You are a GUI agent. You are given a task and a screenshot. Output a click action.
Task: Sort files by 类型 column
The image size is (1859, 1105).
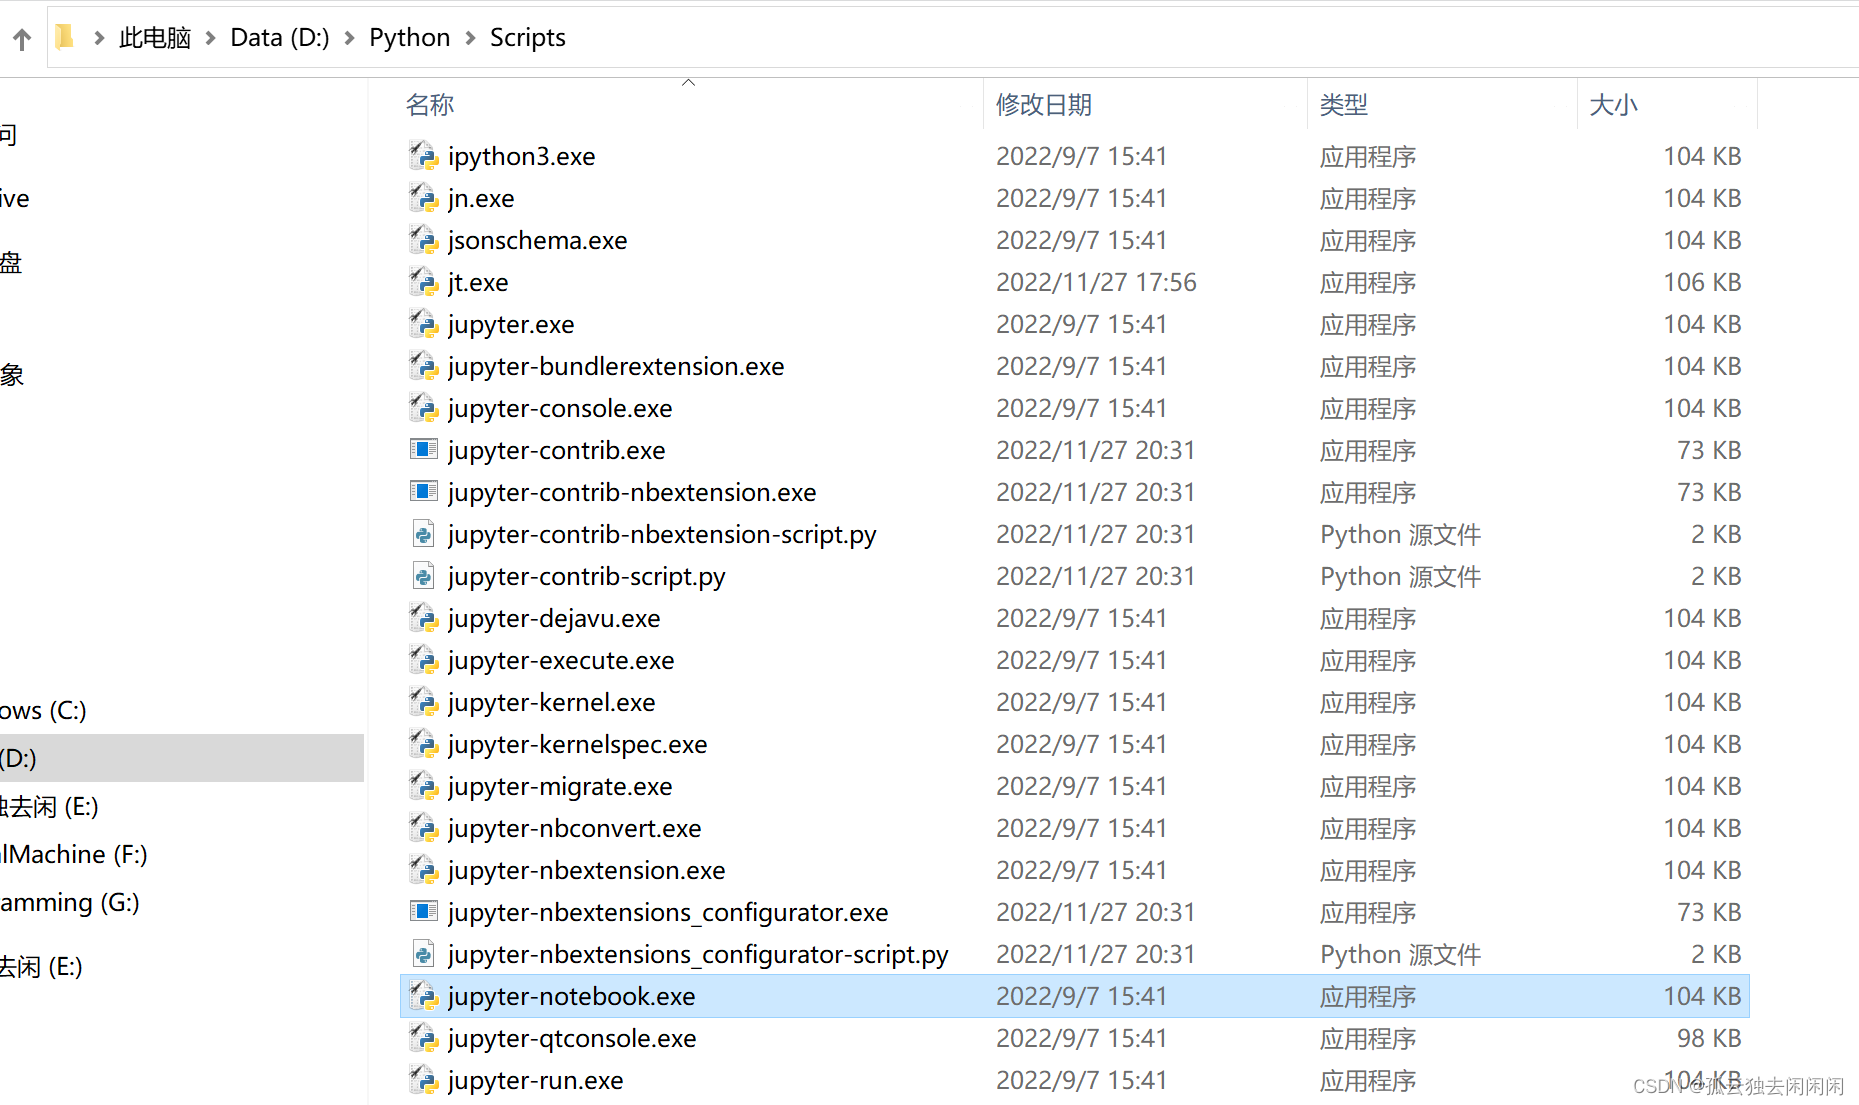(x=1344, y=105)
